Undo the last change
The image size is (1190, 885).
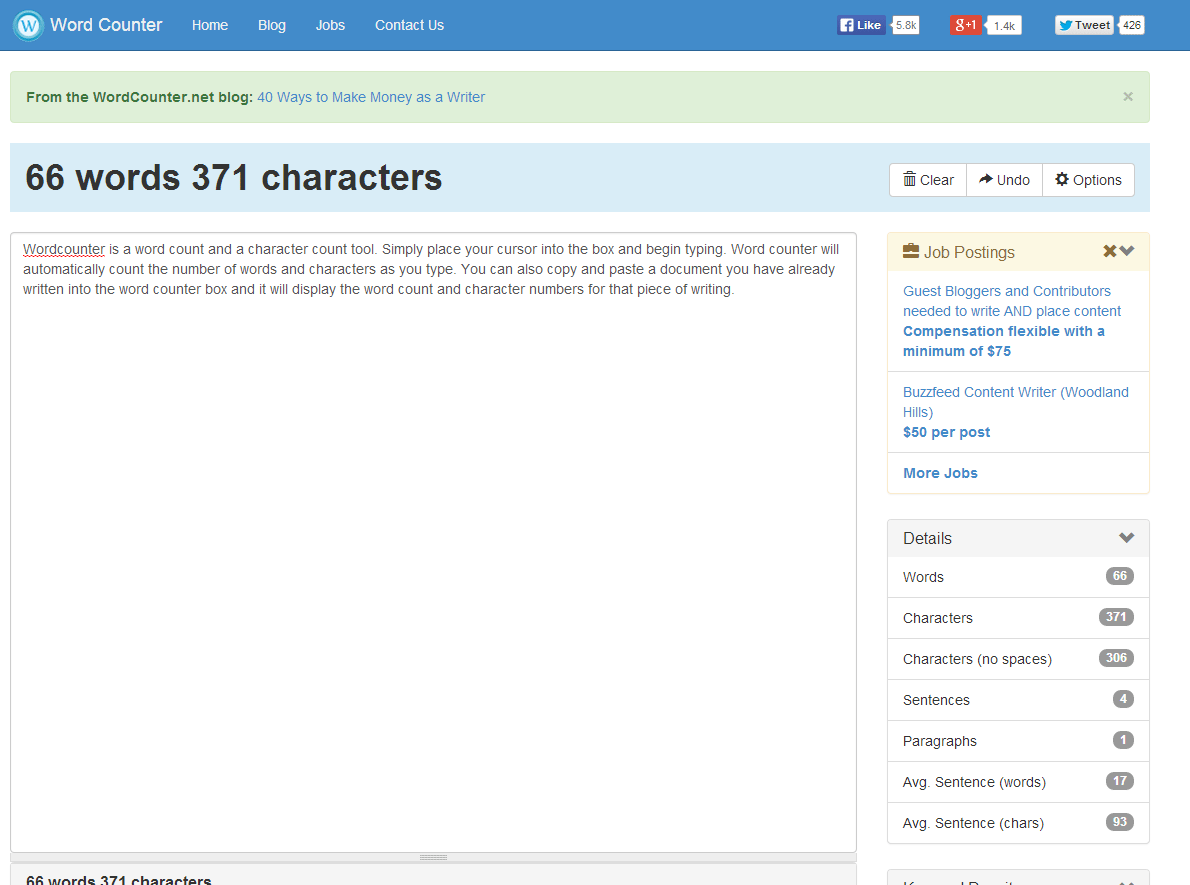(1004, 180)
